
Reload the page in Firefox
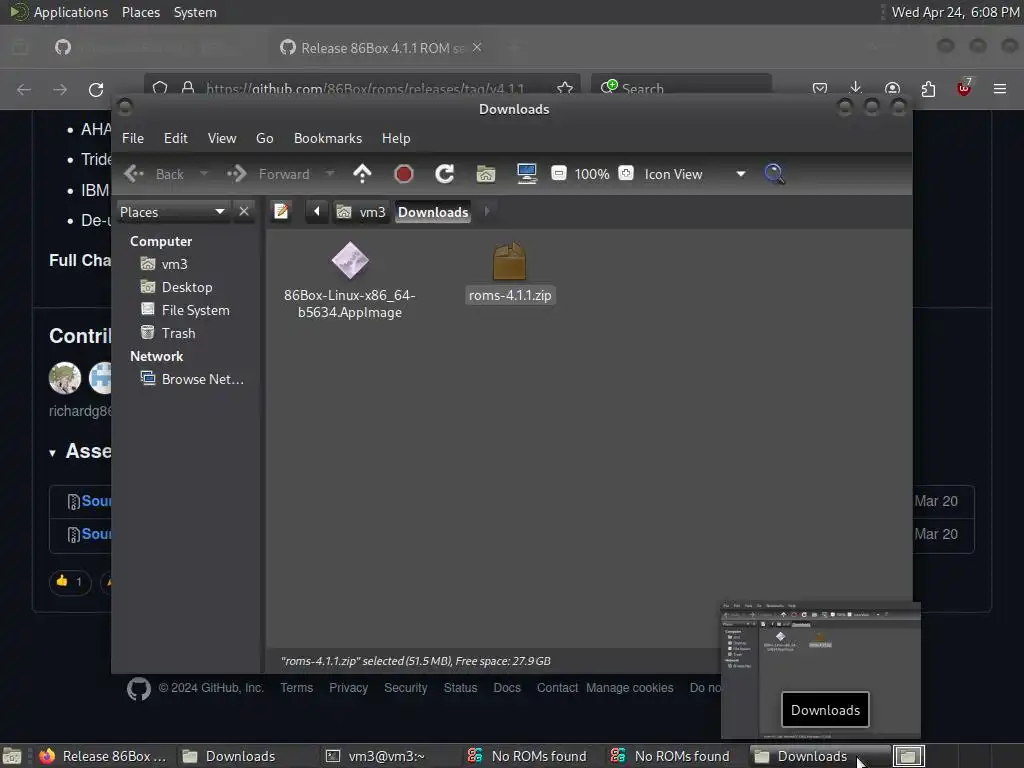[96, 89]
